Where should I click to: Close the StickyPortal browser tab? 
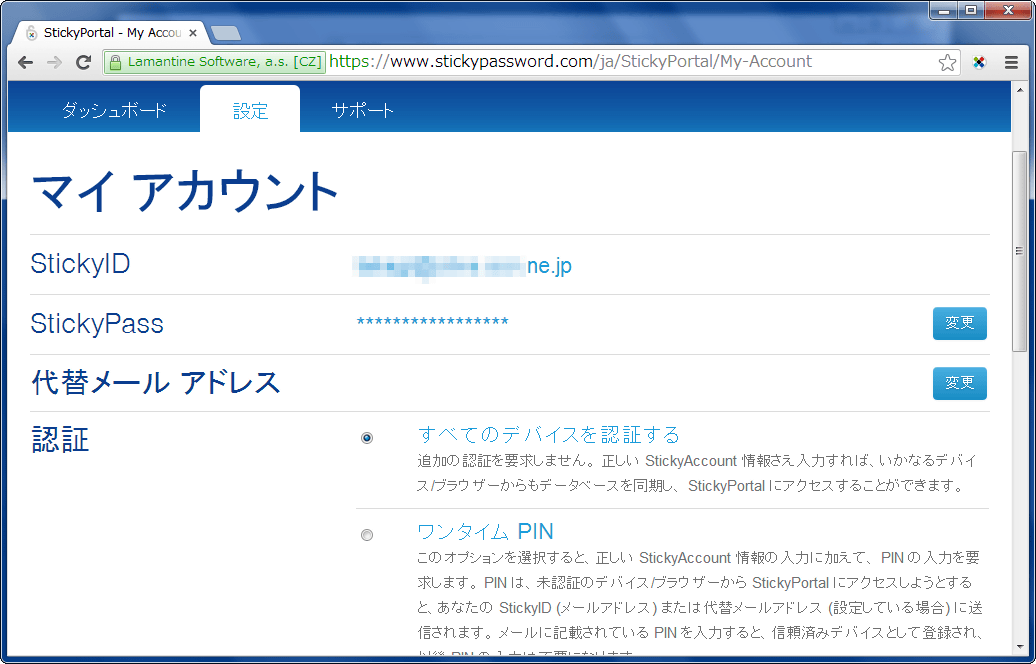(193, 32)
